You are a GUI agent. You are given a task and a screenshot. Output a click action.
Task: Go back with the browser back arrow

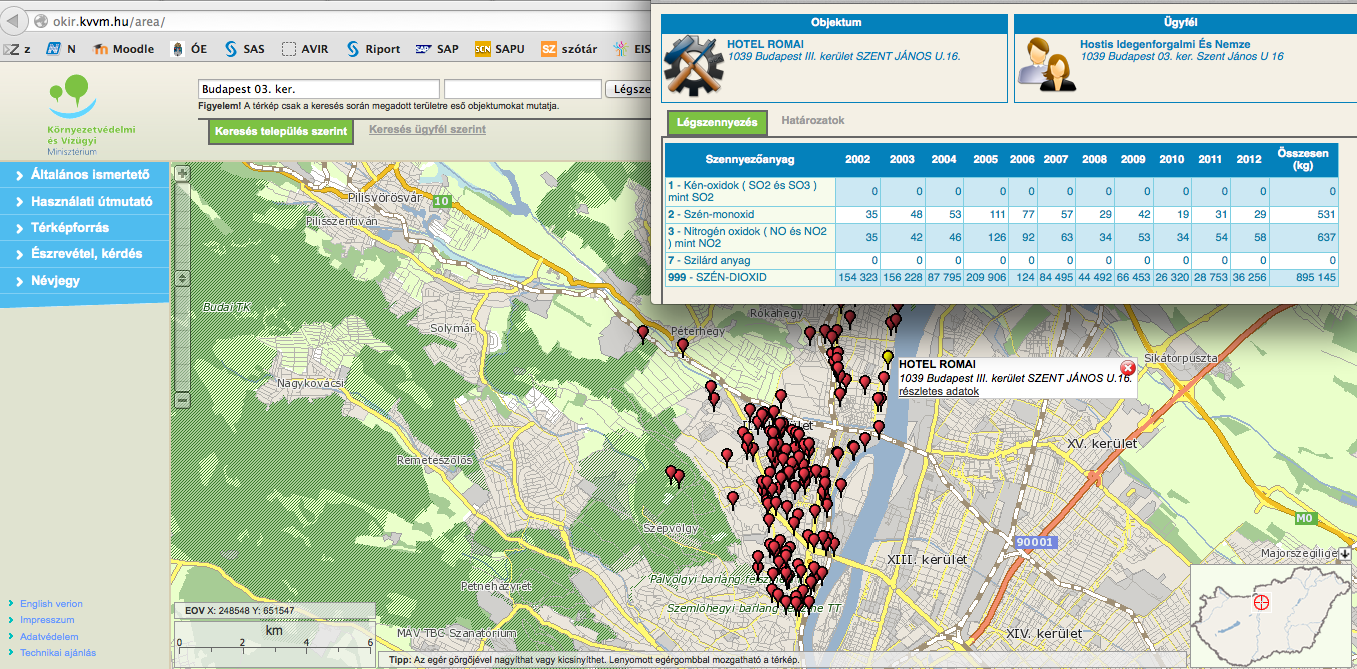14,21
